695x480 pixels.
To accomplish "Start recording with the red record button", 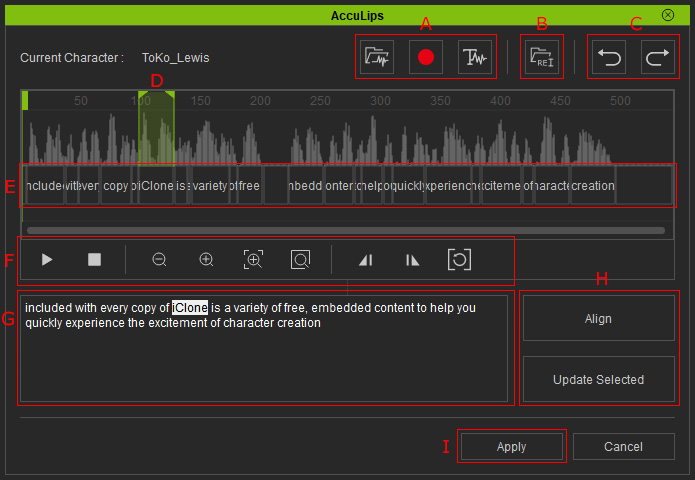I will pyautogui.click(x=426, y=57).
